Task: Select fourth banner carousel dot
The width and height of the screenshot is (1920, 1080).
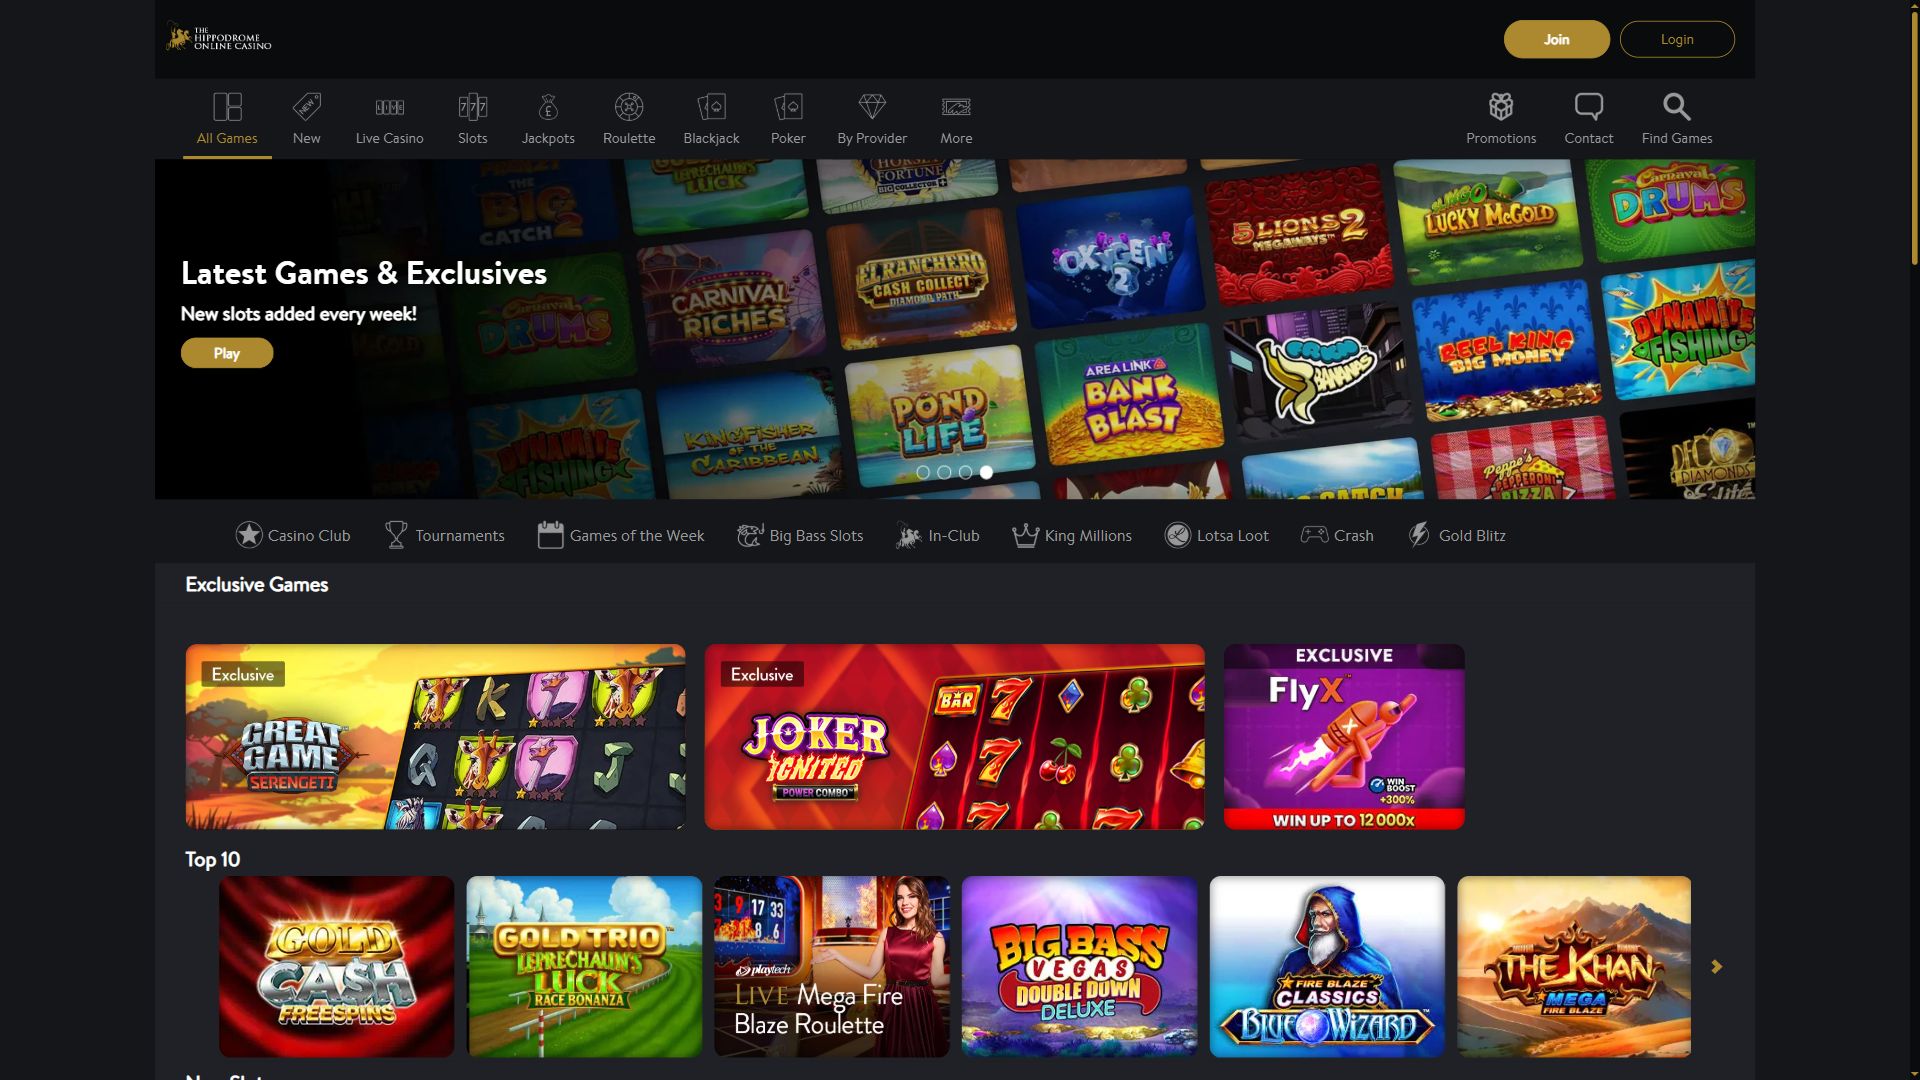Action: point(986,472)
